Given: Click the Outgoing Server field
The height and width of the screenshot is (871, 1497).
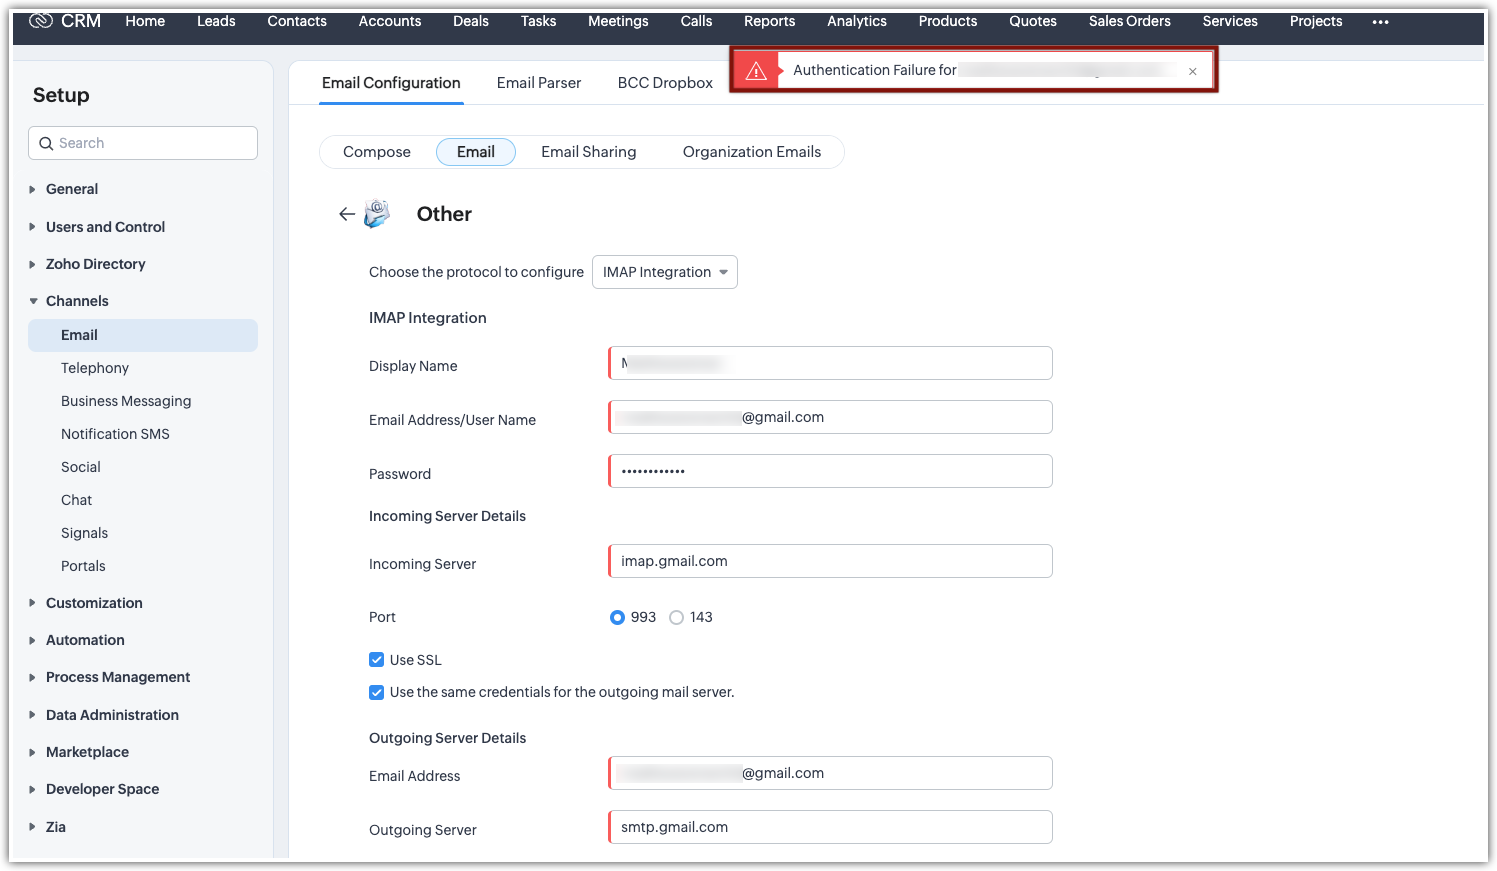Looking at the screenshot, I should [x=830, y=827].
